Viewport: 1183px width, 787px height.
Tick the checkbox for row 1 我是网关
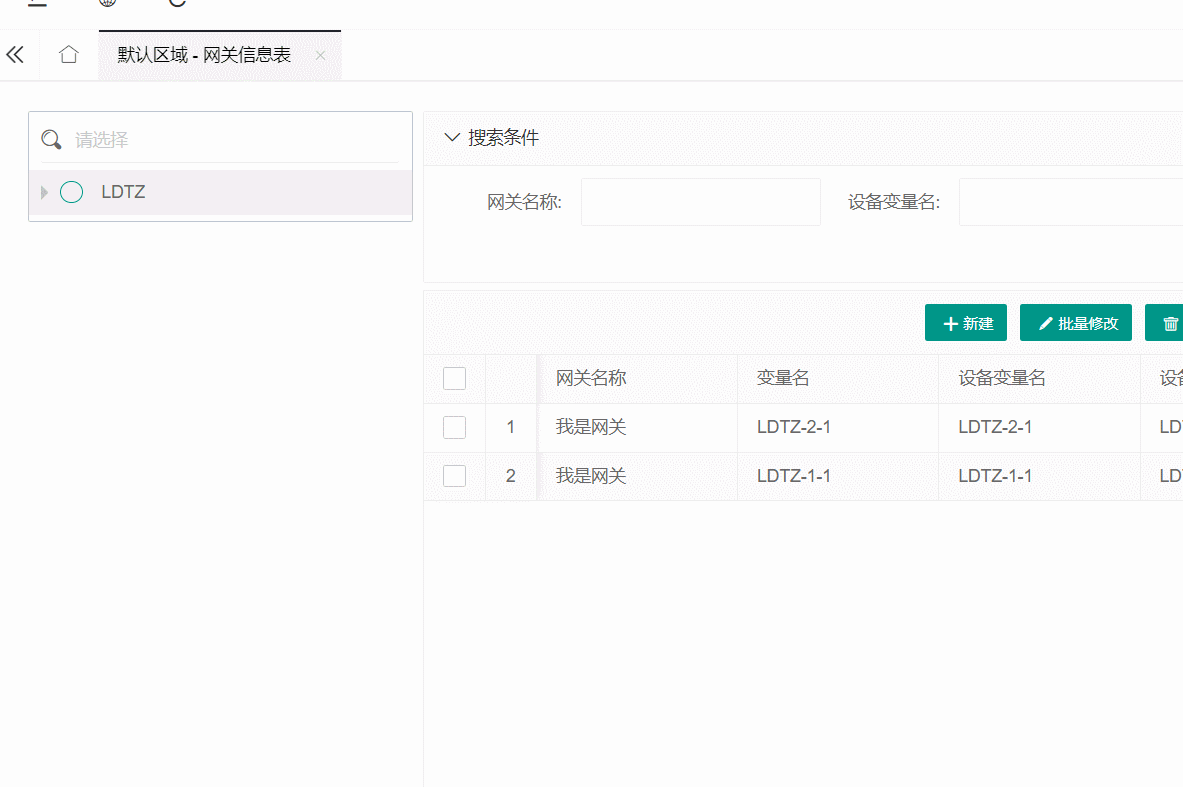[x=454, y=426]
